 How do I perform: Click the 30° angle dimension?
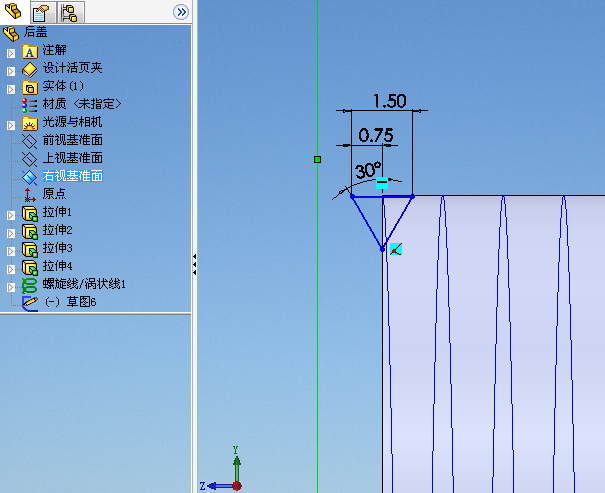(368, 170)
